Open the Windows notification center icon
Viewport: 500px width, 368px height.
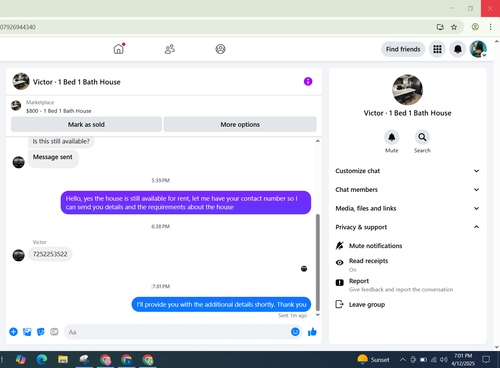486,360
